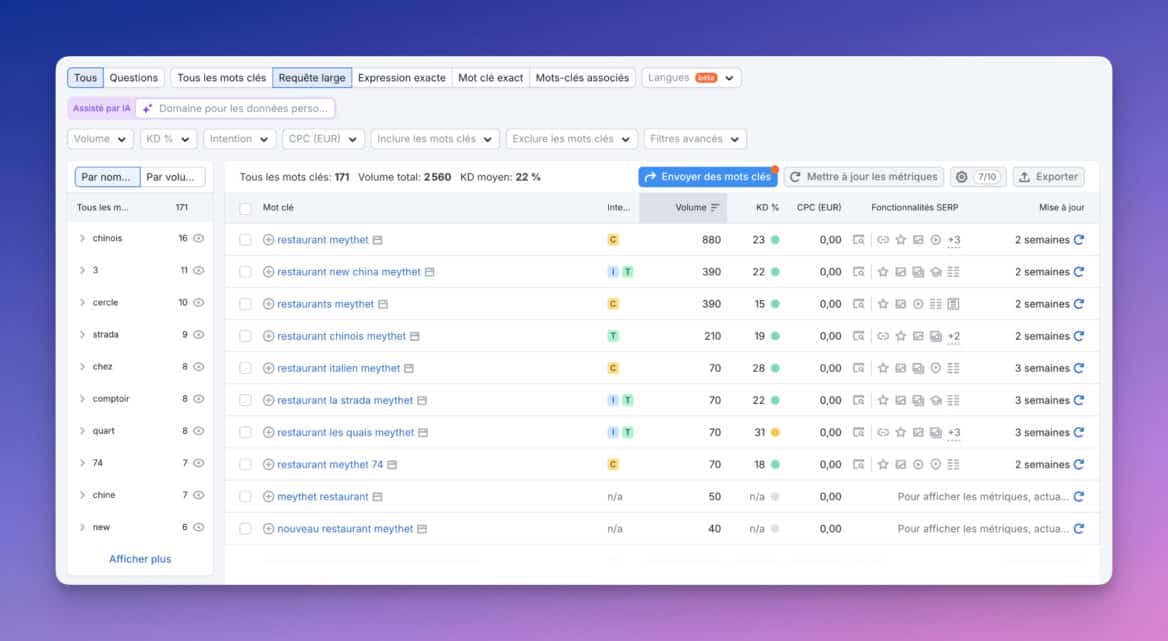Viewport: 1168px width, 641px height.
Task: Open column settings gear 7/10
Action: [978, 176]
